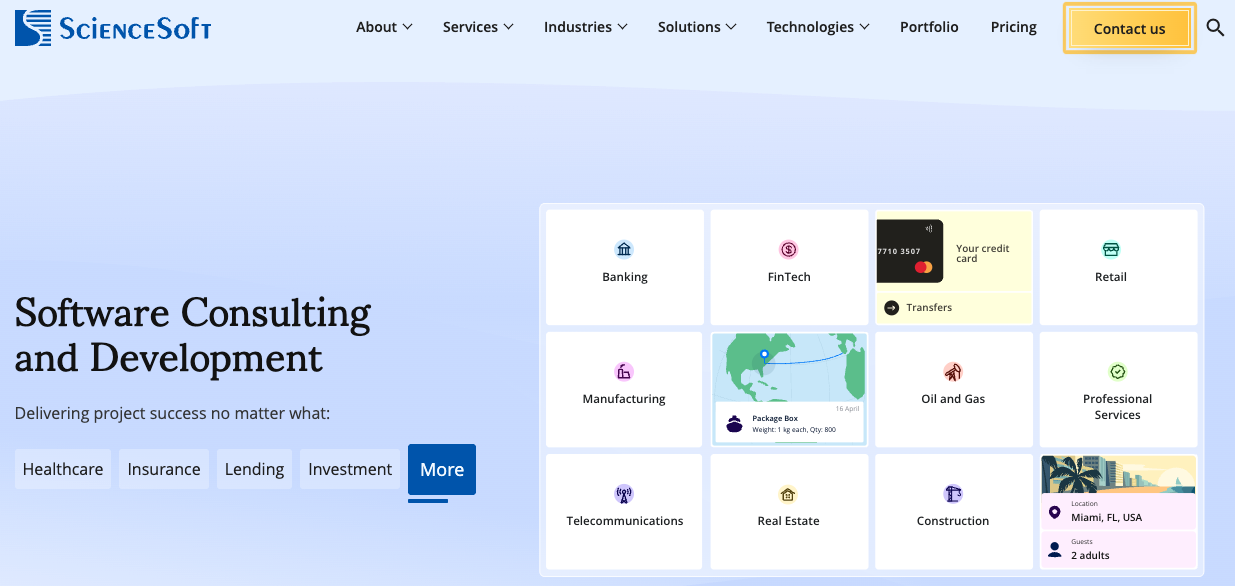Select the Telecommunications tower icon
The image size is (1235, 586).
pos(624,494)
